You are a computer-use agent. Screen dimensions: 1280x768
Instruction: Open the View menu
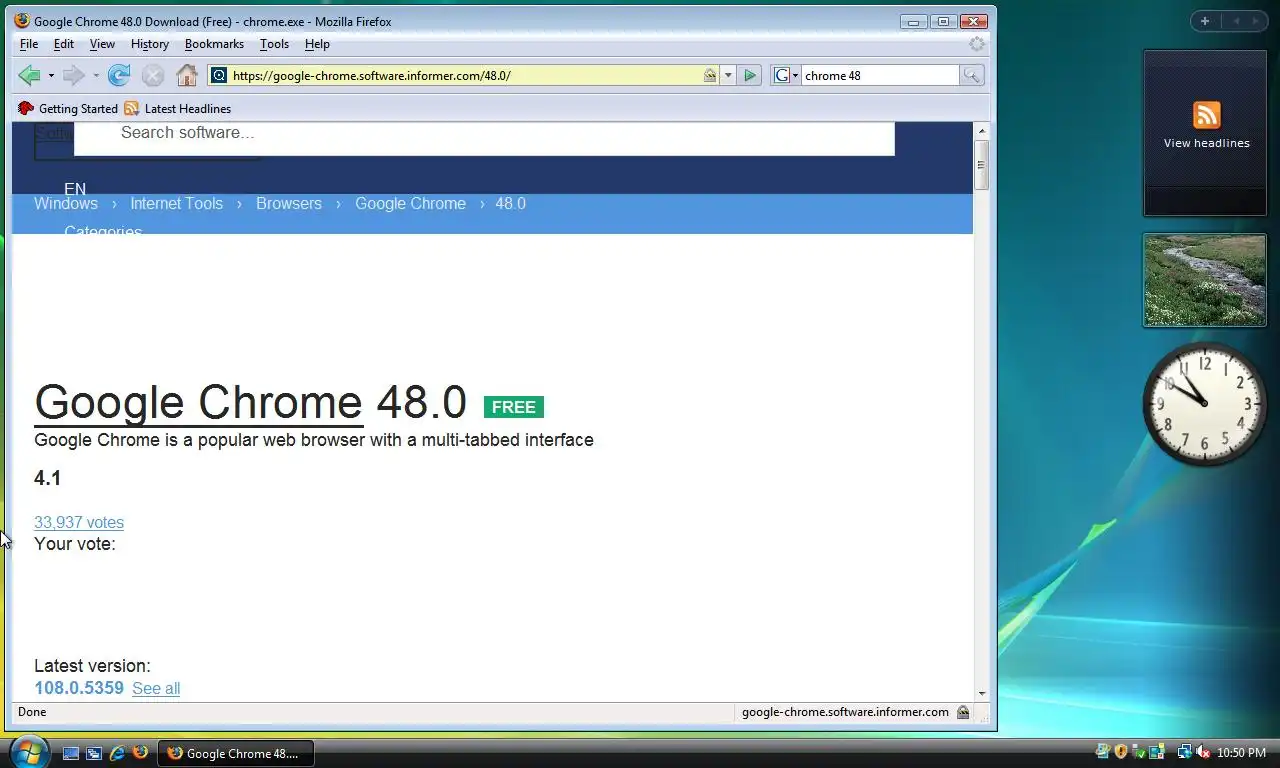point(102,44)
